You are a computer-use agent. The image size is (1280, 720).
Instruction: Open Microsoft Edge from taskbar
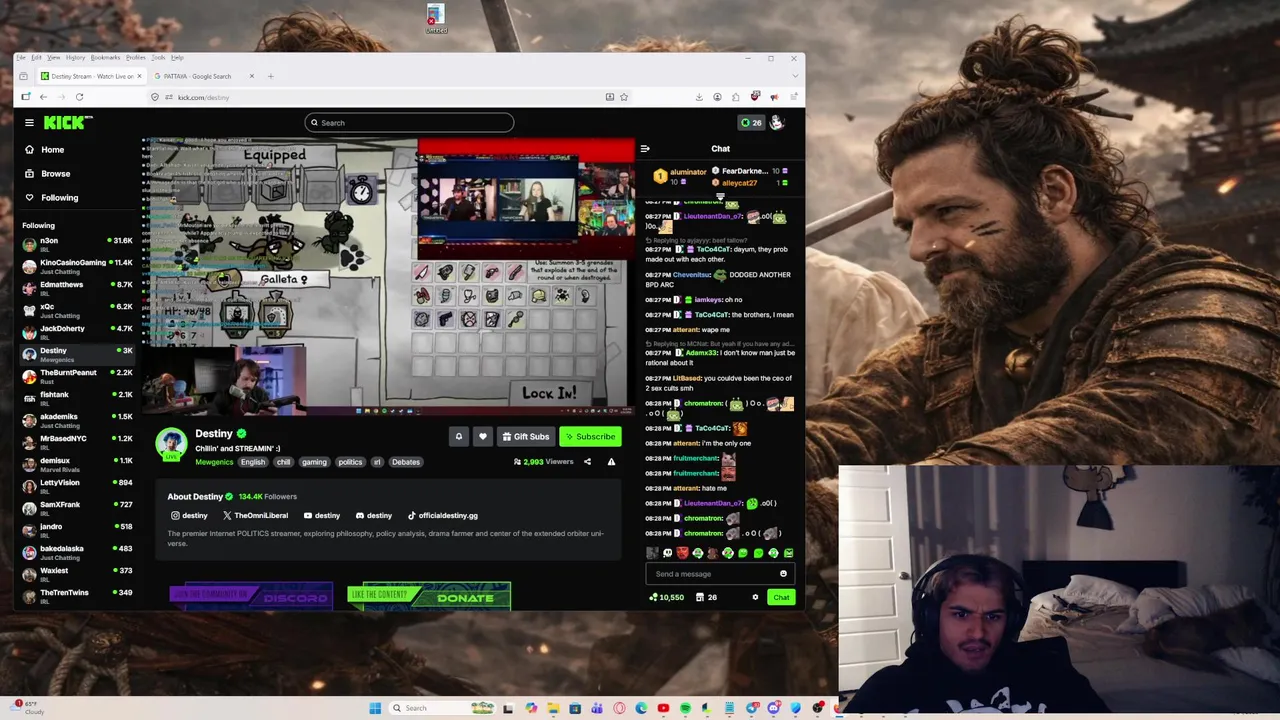(641, 708)
